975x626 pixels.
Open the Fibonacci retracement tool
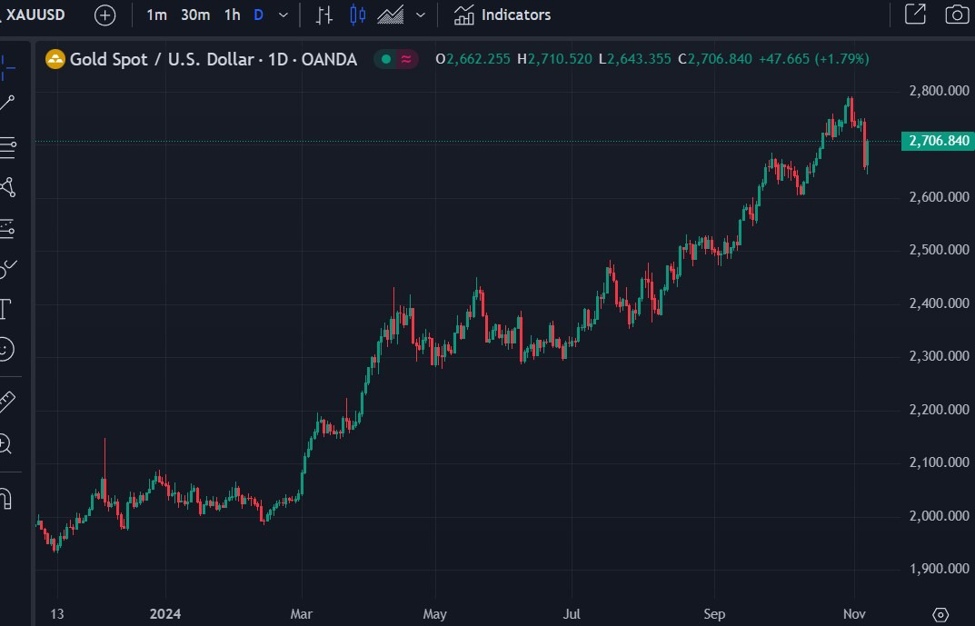click(7, 148)
